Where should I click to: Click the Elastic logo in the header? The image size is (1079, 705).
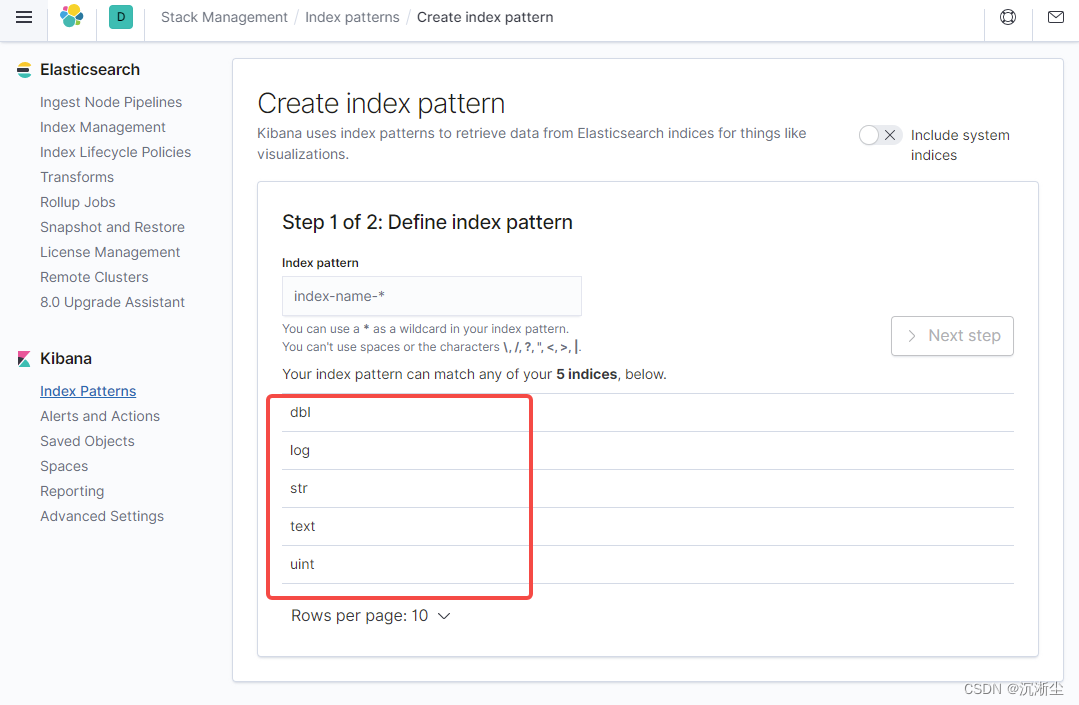pyautogui.click(x=70, y=16)
